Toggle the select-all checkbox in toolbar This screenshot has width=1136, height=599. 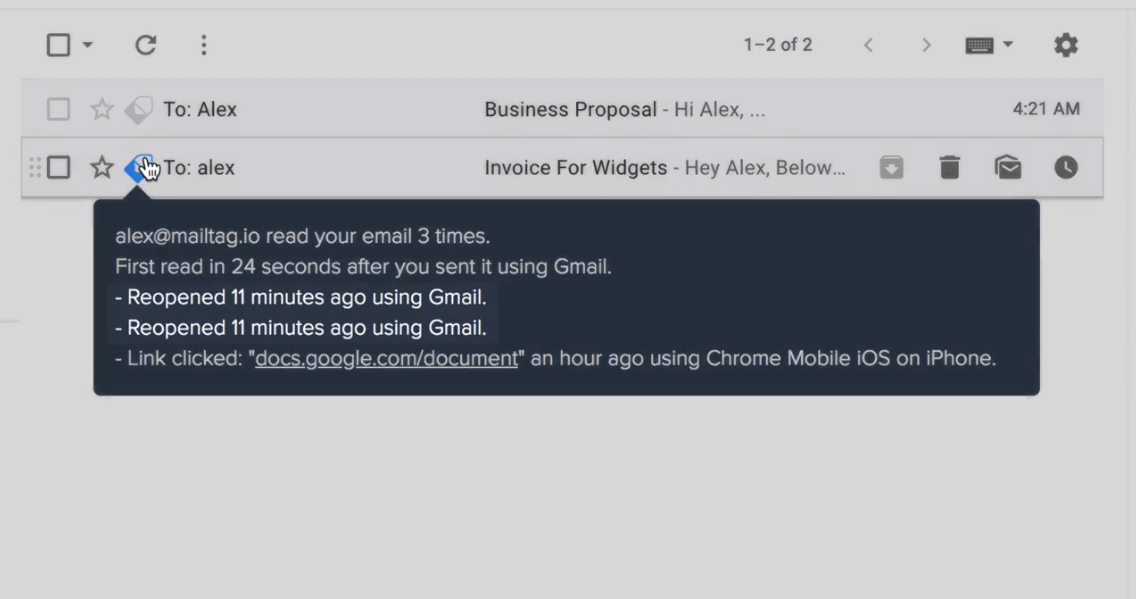tap(59, 45)
